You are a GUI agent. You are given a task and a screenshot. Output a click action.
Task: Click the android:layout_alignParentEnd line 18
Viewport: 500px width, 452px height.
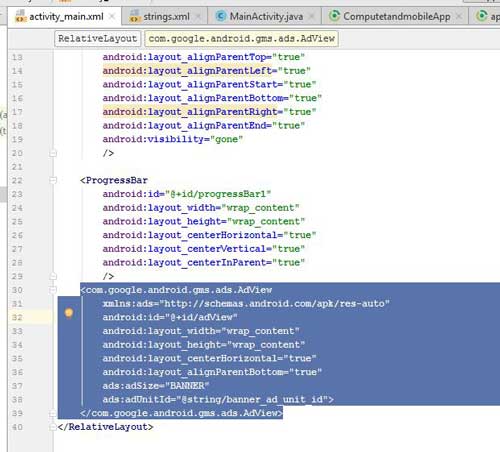pos(204,126)
